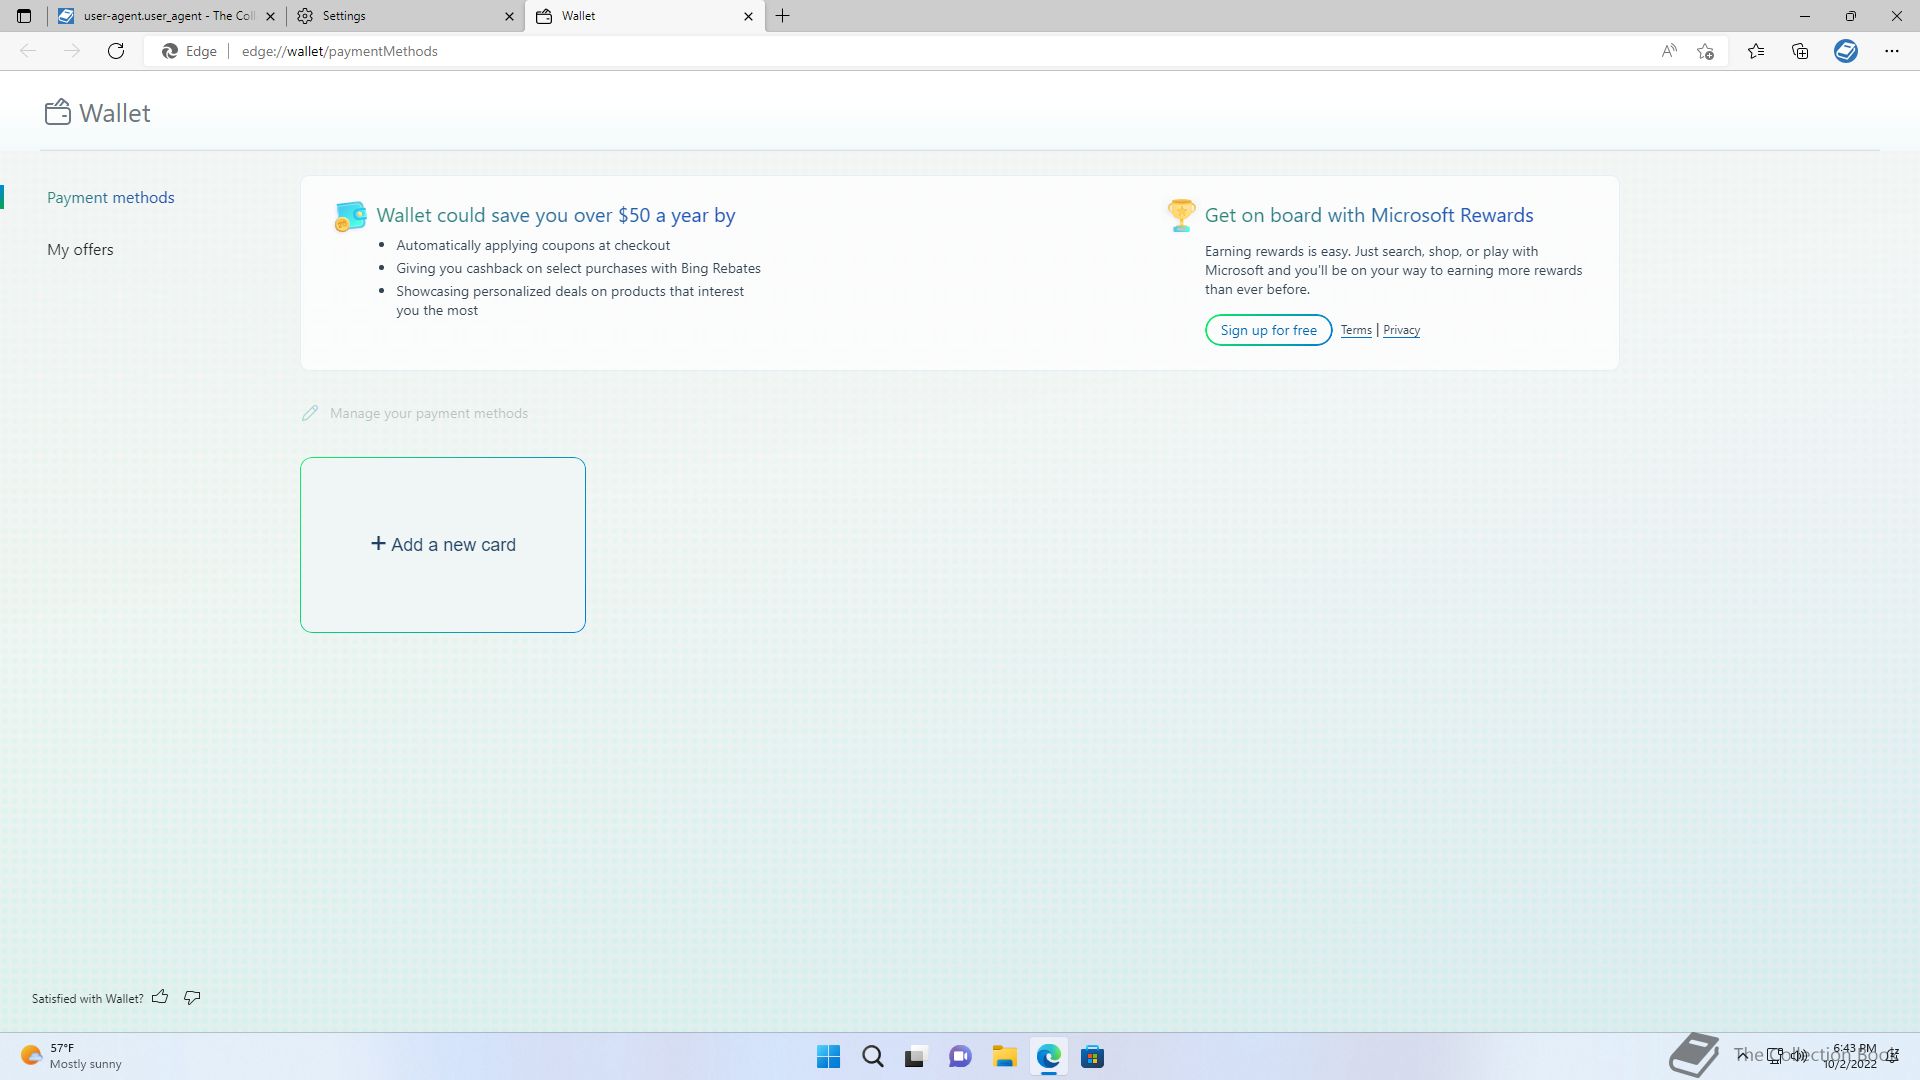Screen dimensions: 1920x1080
Task: Click the wallet savings illustration icon
Action: pos(350,216)
